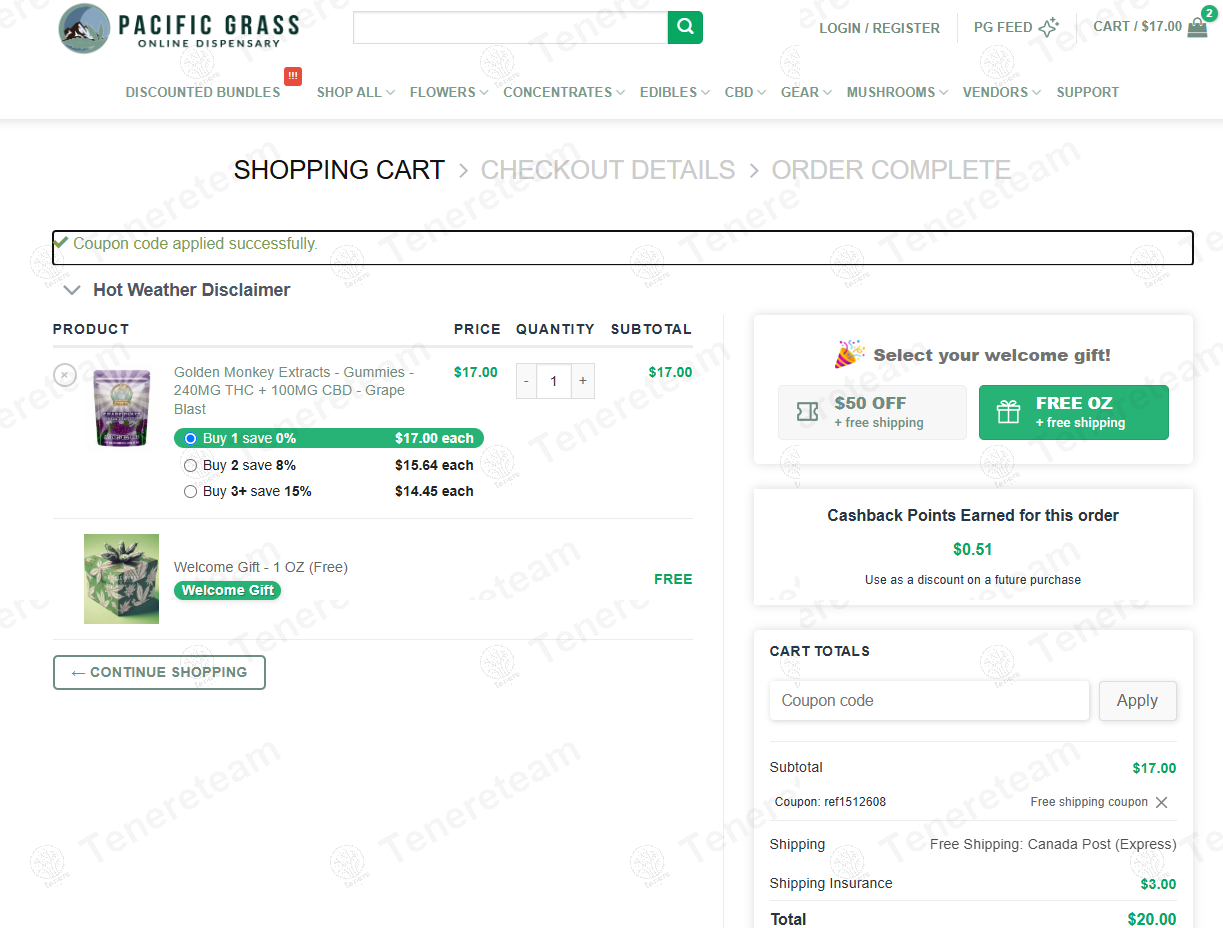This screenshot has width=1223, height=928.
Task: Open the shopping bag cart icon
Action: pos(1197,28)
